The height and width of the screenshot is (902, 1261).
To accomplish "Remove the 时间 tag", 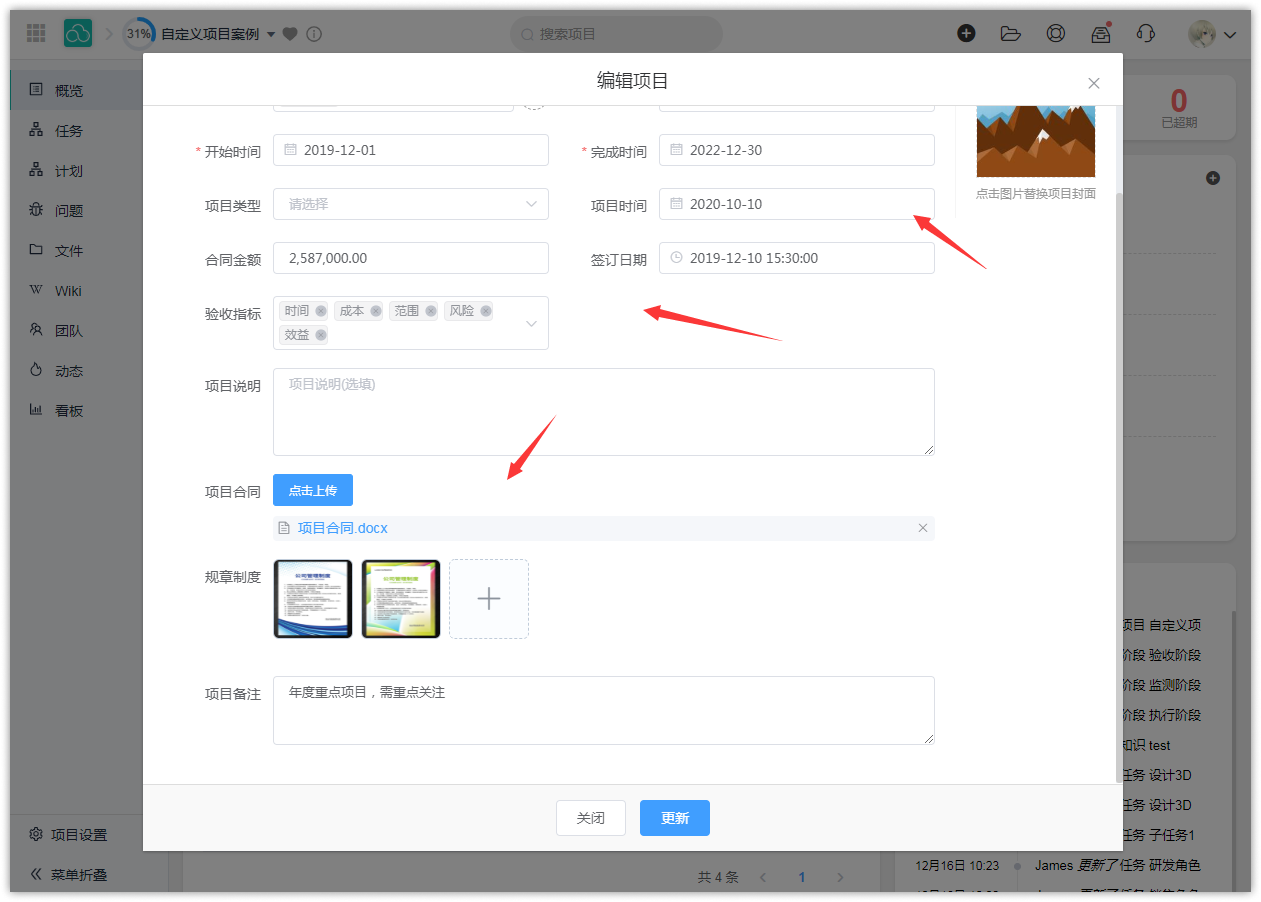I will click(321, 311).
